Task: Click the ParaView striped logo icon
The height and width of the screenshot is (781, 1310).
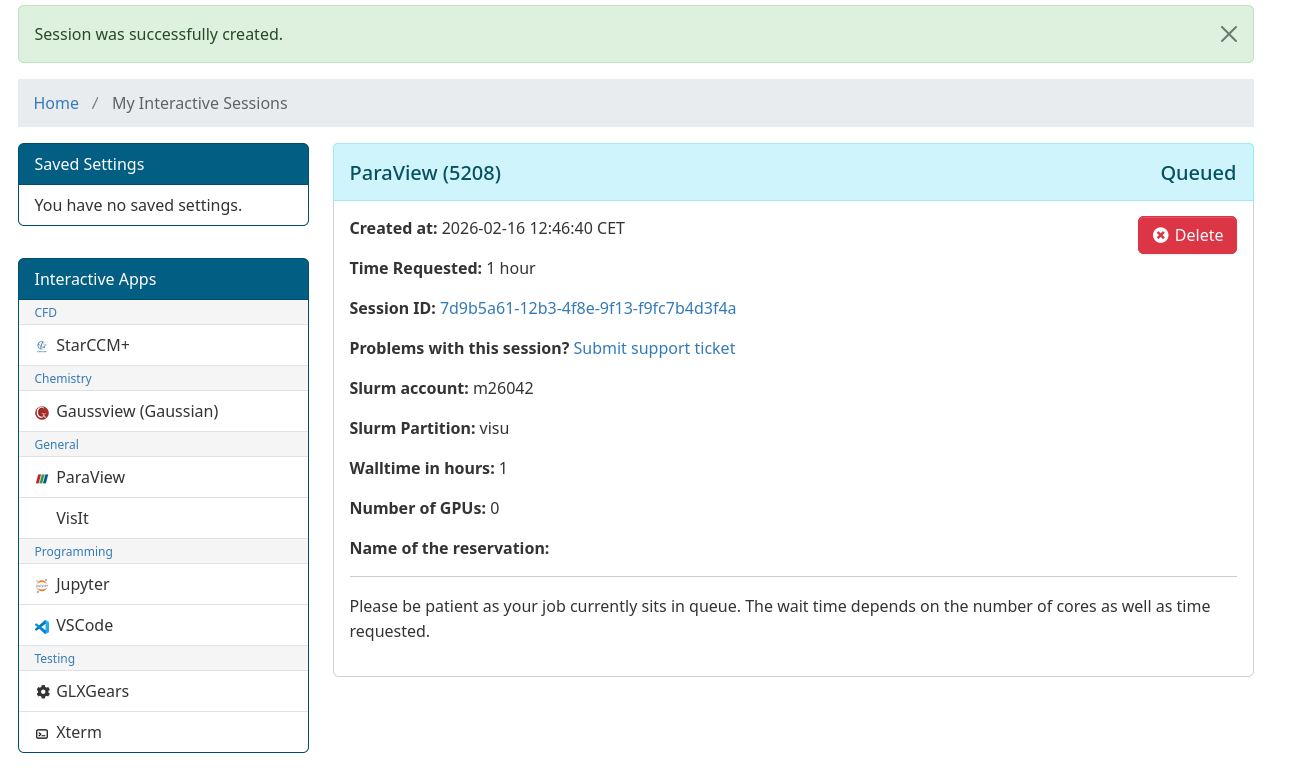Action: pyautogui.click(x=42, y=478)
